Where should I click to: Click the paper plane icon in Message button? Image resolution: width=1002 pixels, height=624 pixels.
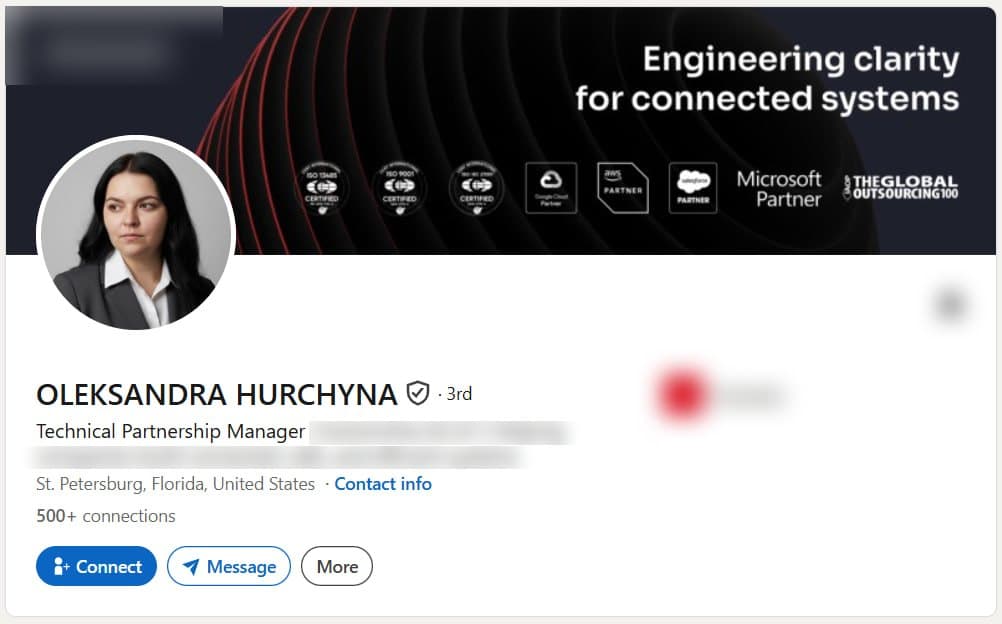pyautogui.click(x=191, y=566)
